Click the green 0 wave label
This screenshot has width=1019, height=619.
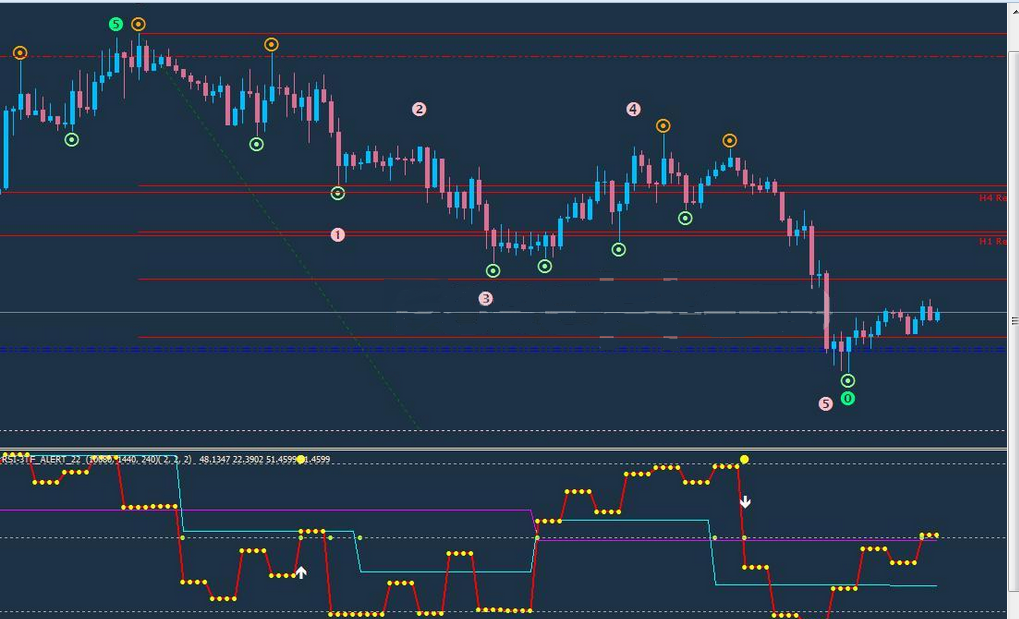pyautogui.click(x=847, y=399)
